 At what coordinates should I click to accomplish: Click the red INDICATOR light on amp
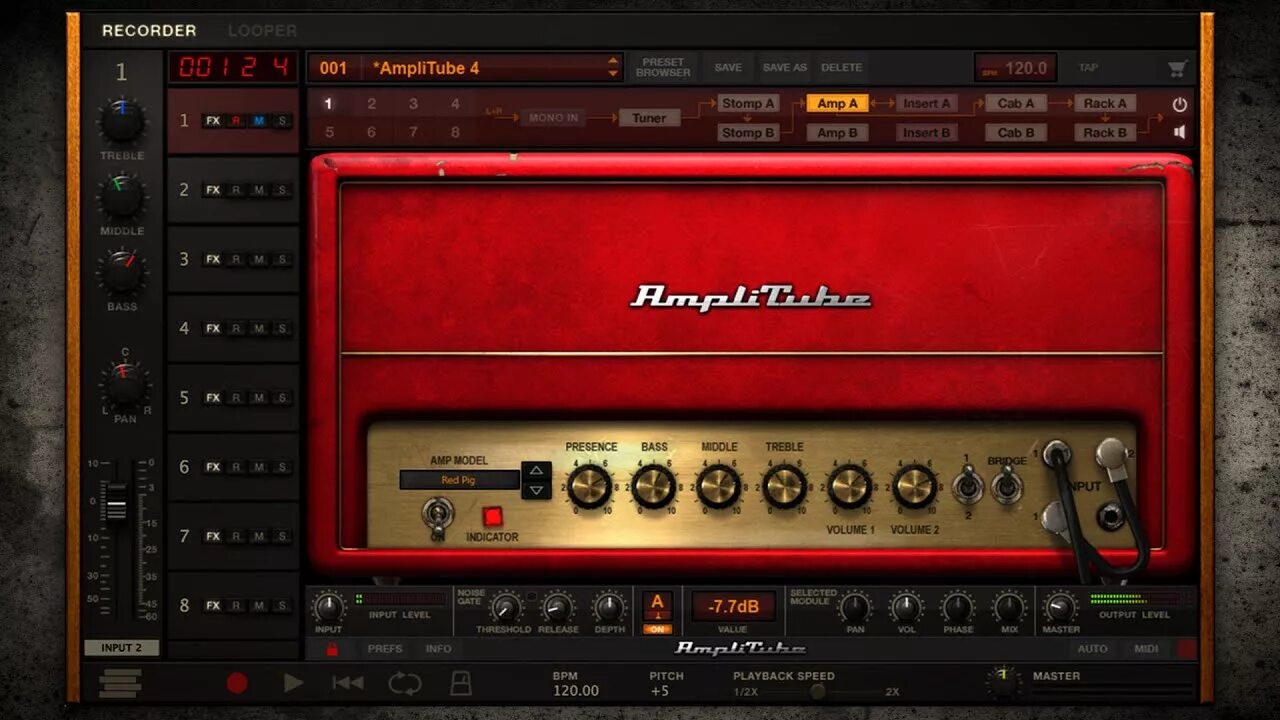click(x=492, y=517)
